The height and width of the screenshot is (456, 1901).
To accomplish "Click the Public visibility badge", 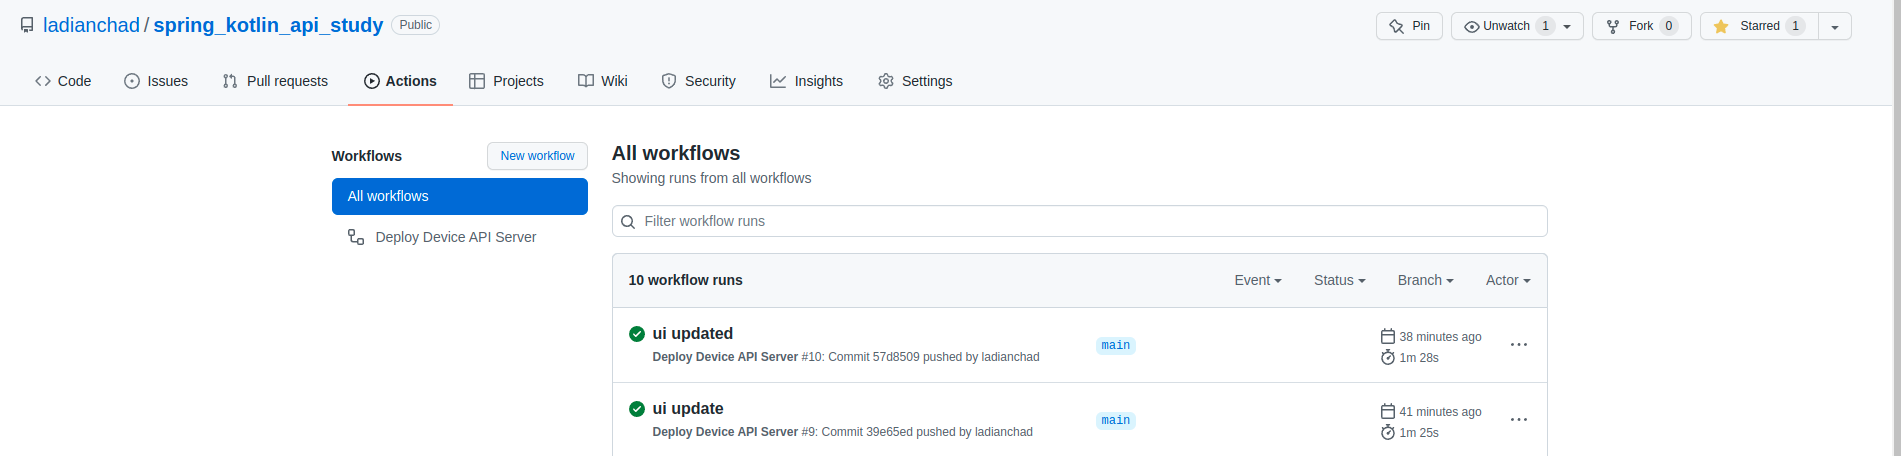I will (x=416, y=25).
